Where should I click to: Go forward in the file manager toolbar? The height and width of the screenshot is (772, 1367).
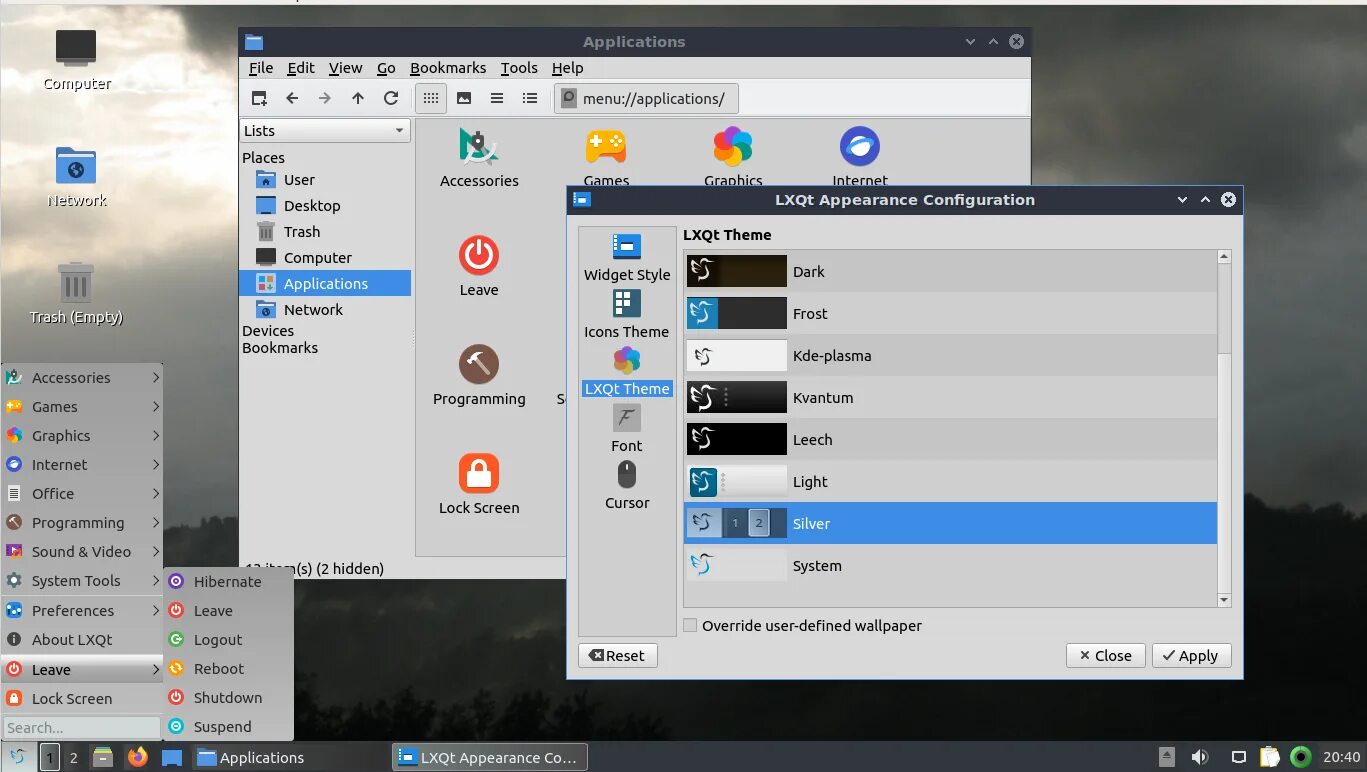pyautogui.click(x=325, y=98)
